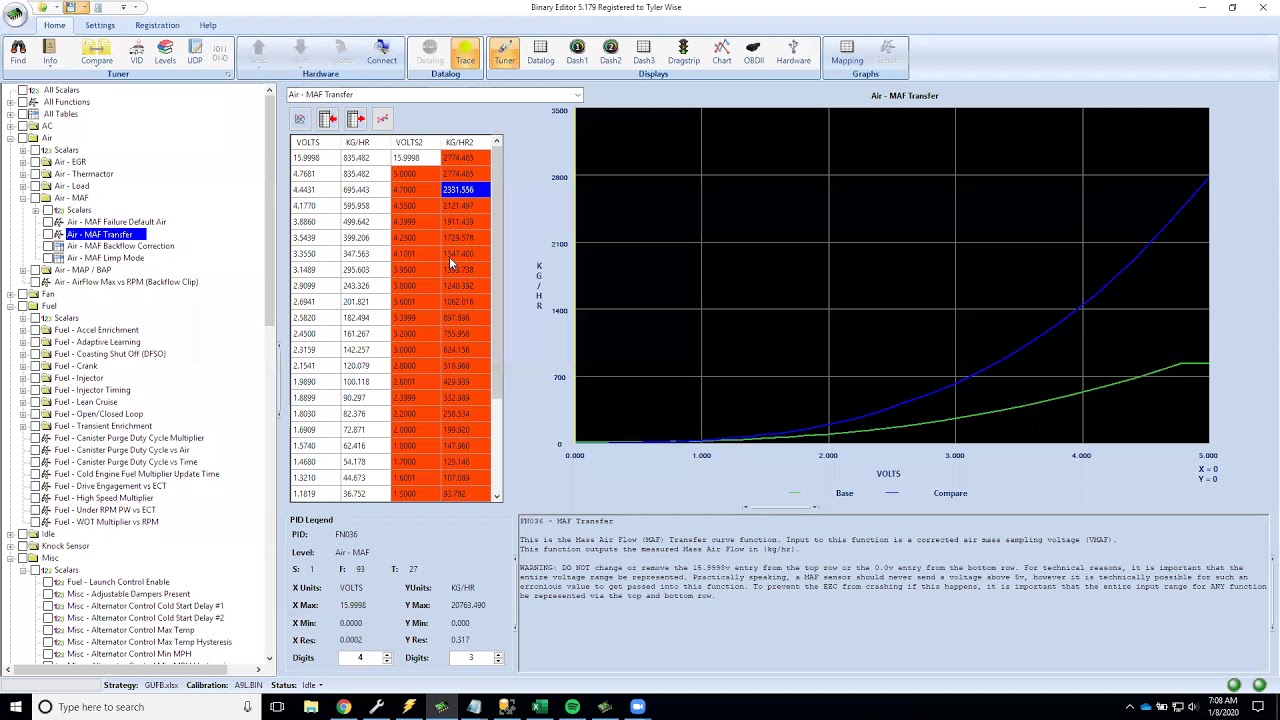Check the All Functions checkbox
Image resolution: width=1280 pixels, height=720 pixels.
pos(22,102)
